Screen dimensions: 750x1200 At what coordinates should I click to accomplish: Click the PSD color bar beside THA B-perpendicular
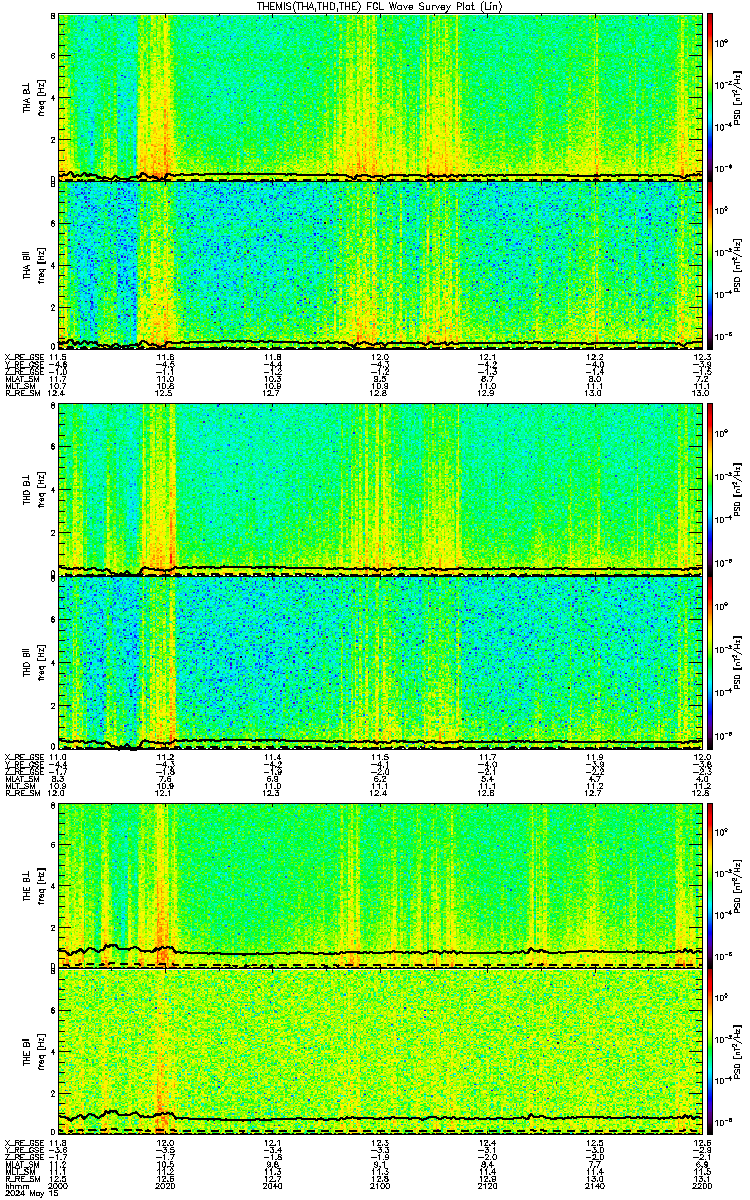[710, 97]
